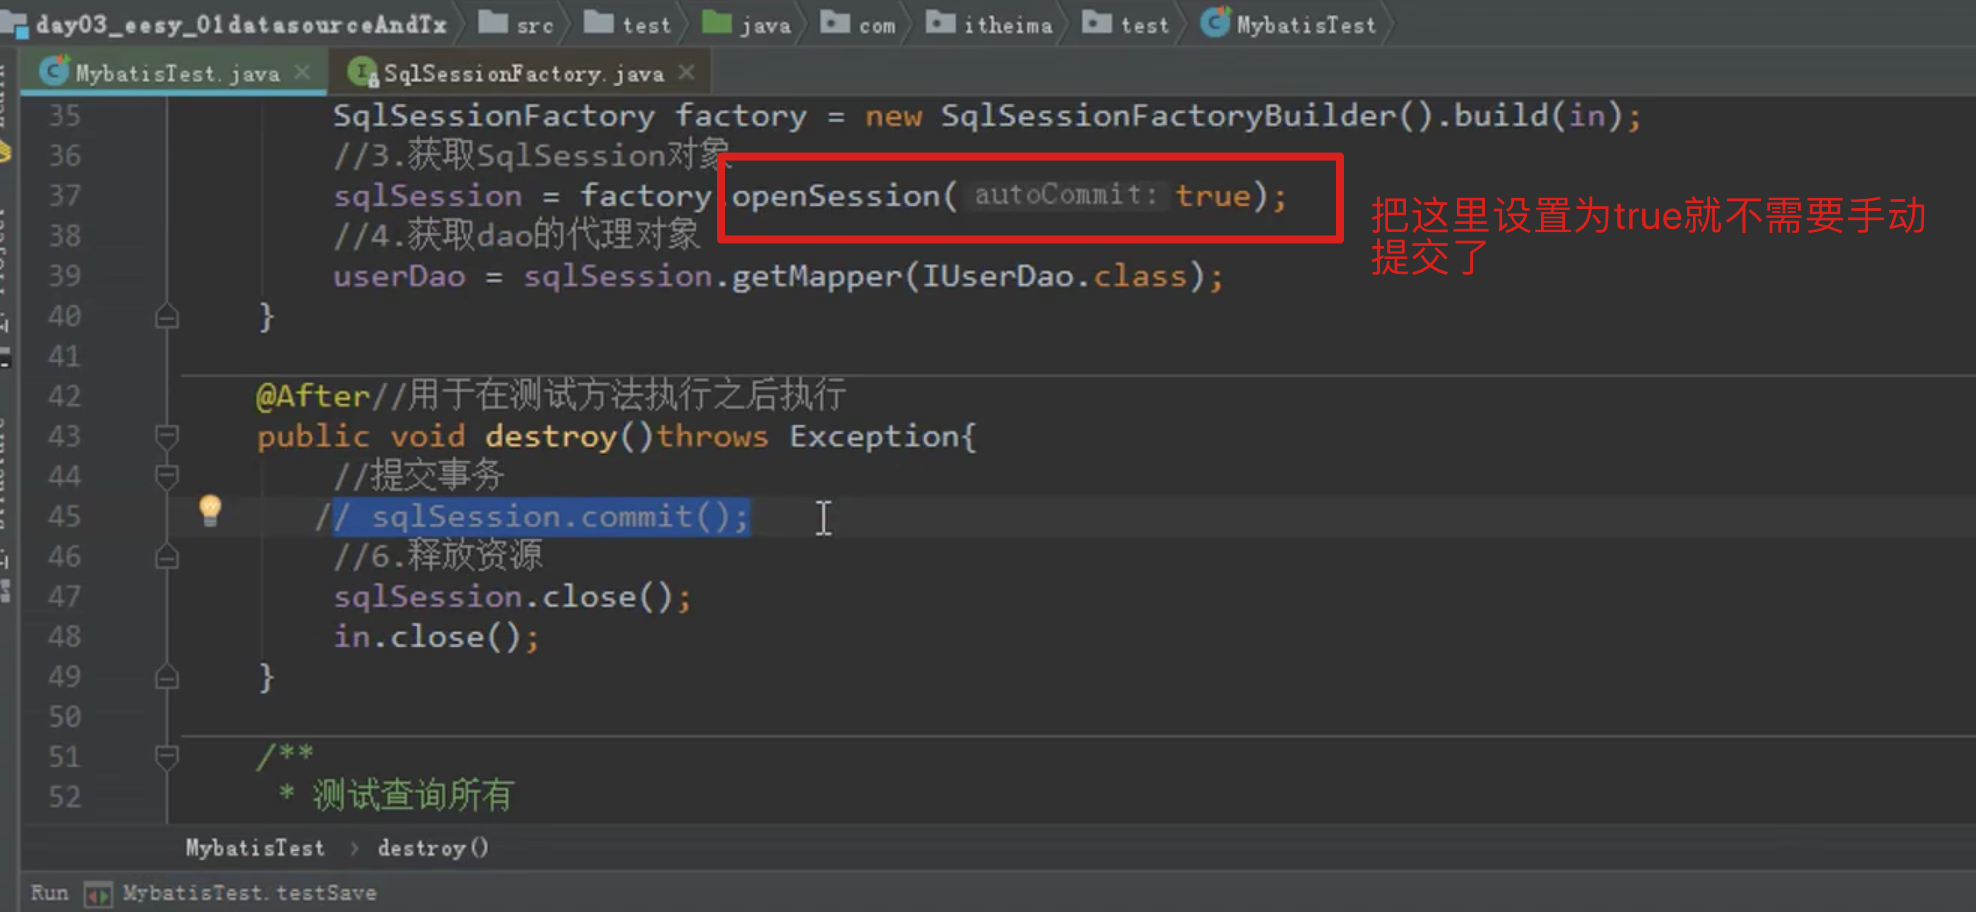Screen dimensions: 1976x912
Task: Click the MybatisTest item in bottom breadcrumb
Action: [255, 848]
